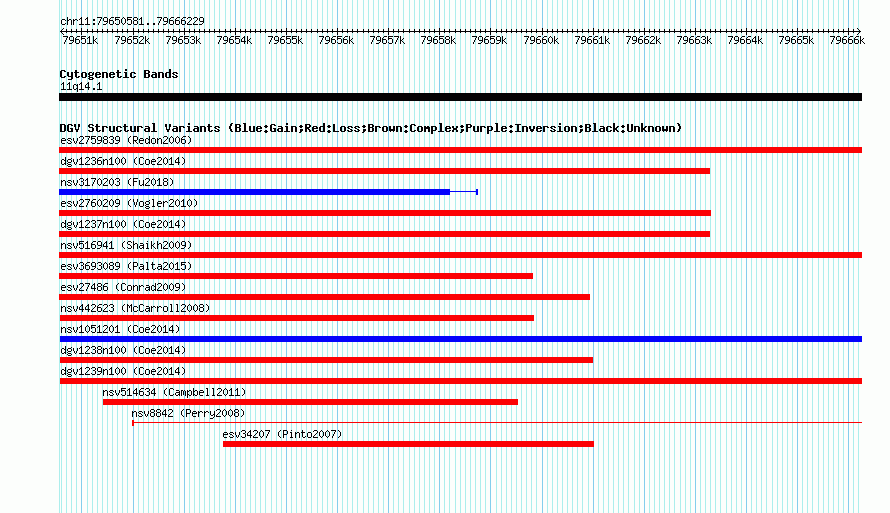890x513 pixels.
Task: Click the esv2759839 (Redon2006) variant label
Action: coord(126,140)
